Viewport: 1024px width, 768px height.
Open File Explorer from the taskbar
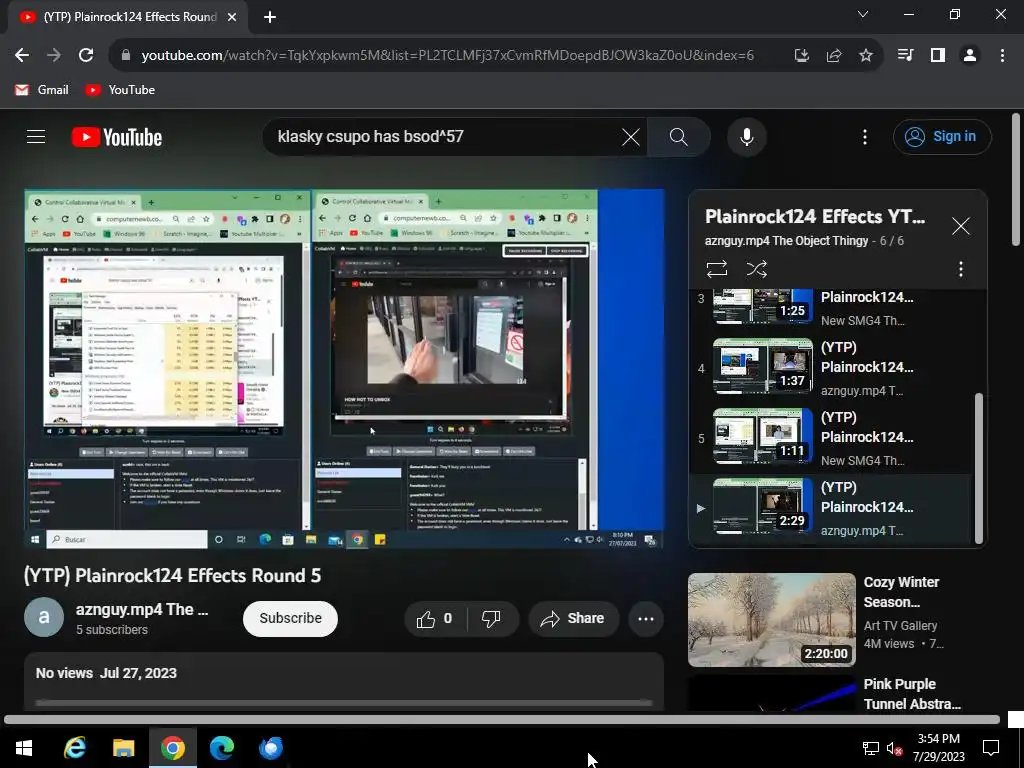(123, 748)
